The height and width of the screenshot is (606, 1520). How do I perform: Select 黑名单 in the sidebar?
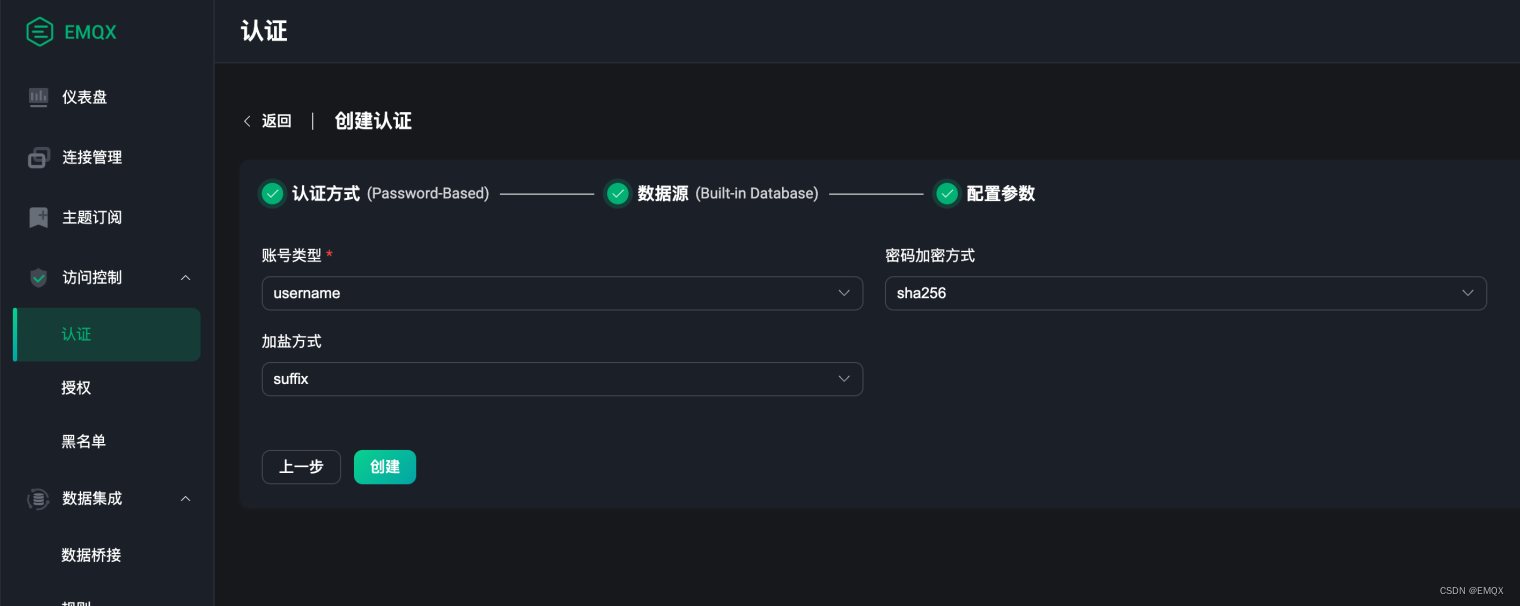click(x=84, y=441)
